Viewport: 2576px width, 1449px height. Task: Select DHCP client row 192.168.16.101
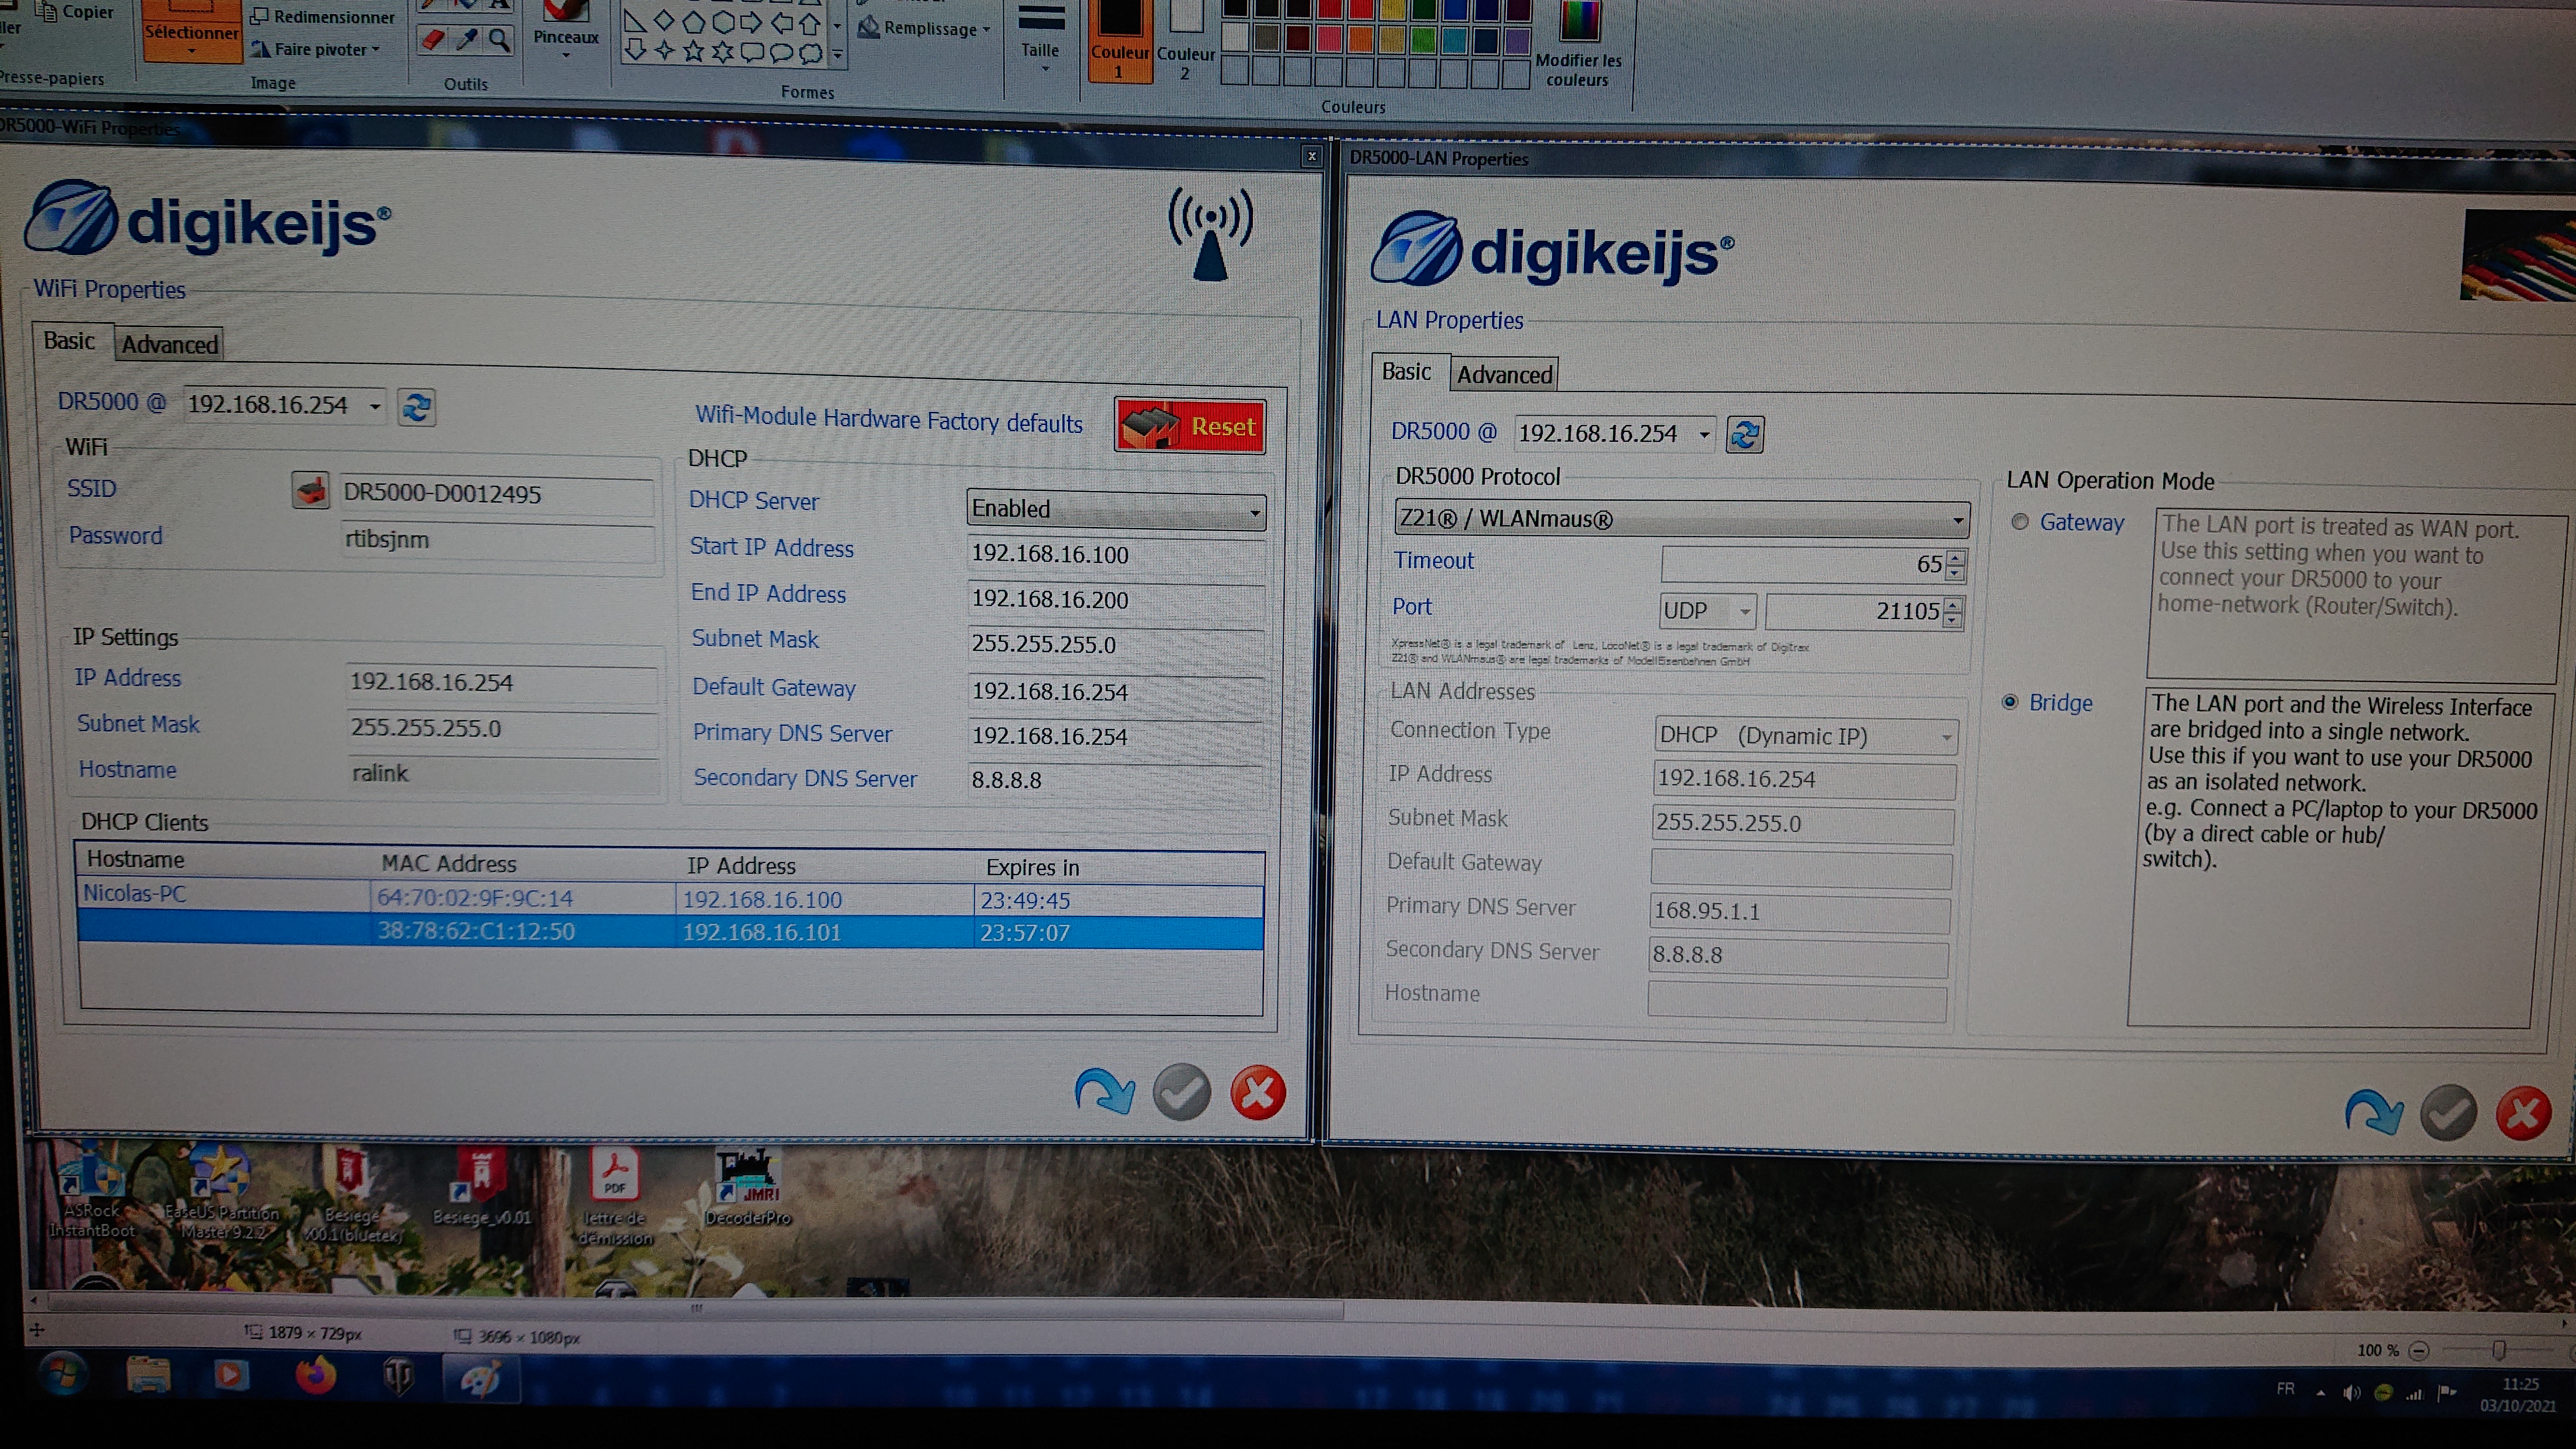(670, 932)
